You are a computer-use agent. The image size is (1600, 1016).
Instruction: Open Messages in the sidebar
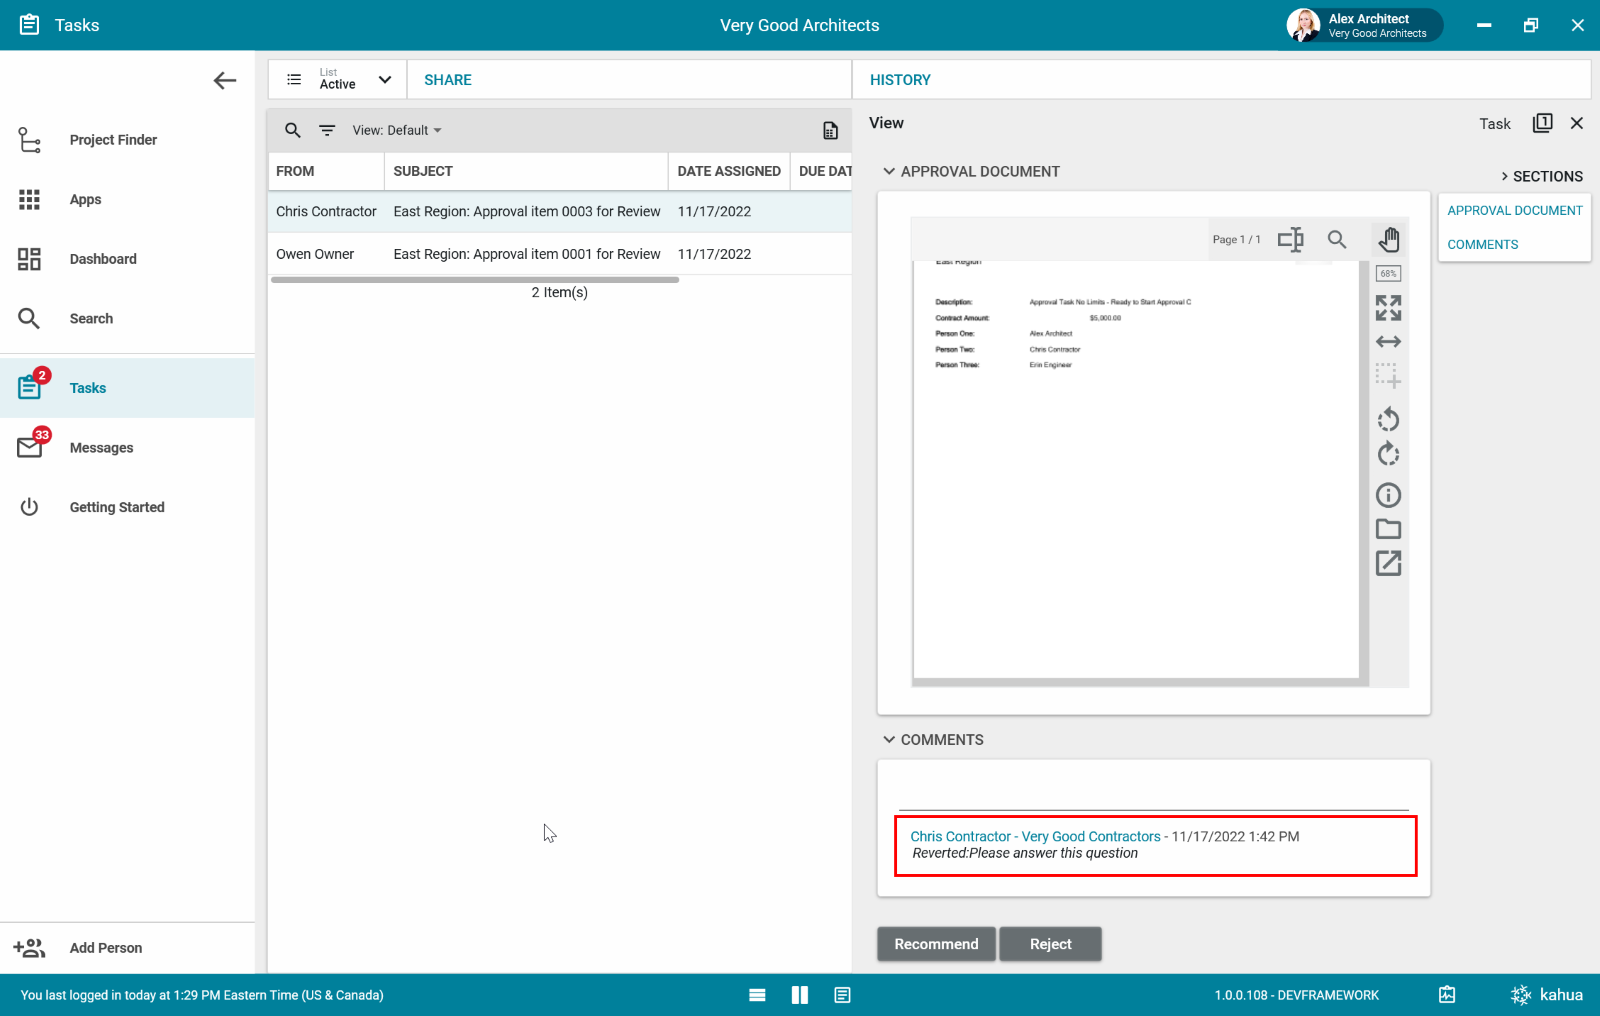(x=101, y=448)
